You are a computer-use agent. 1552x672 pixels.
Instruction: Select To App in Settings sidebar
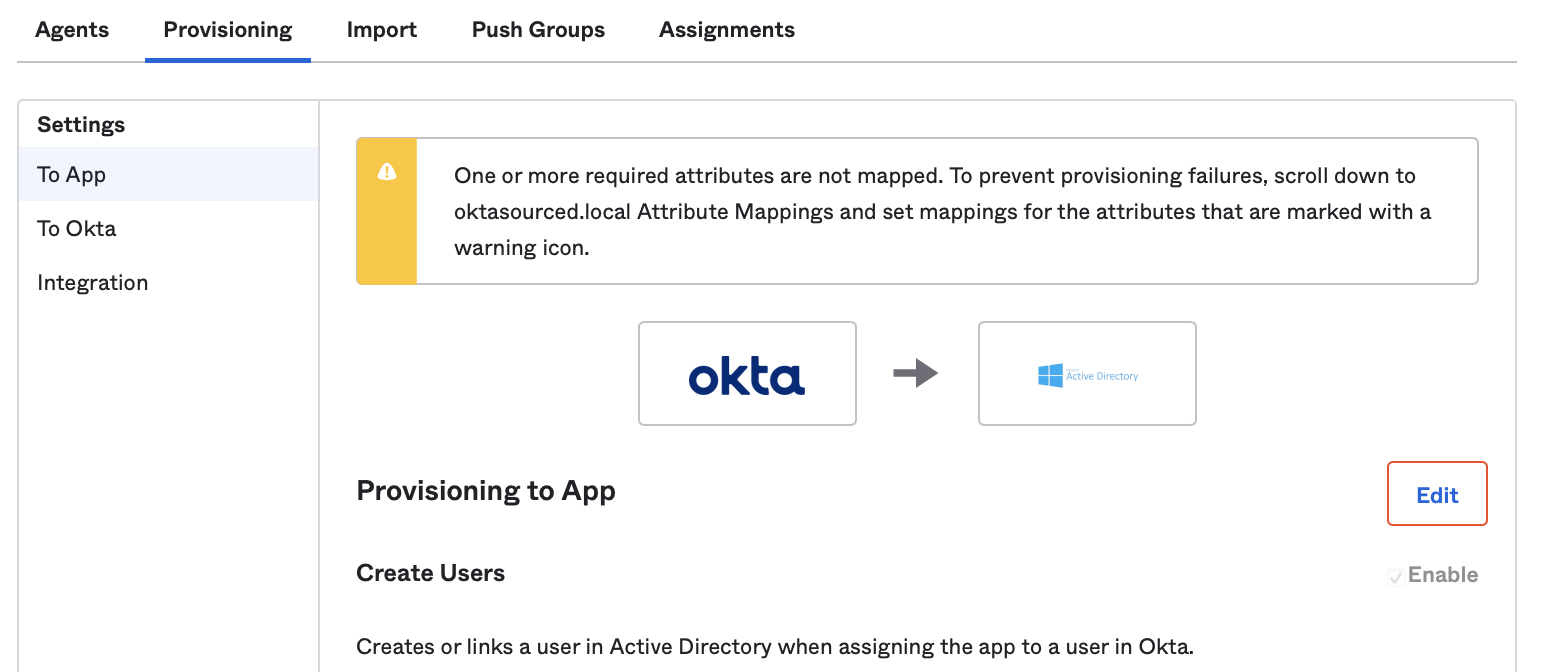coord(169,174)
